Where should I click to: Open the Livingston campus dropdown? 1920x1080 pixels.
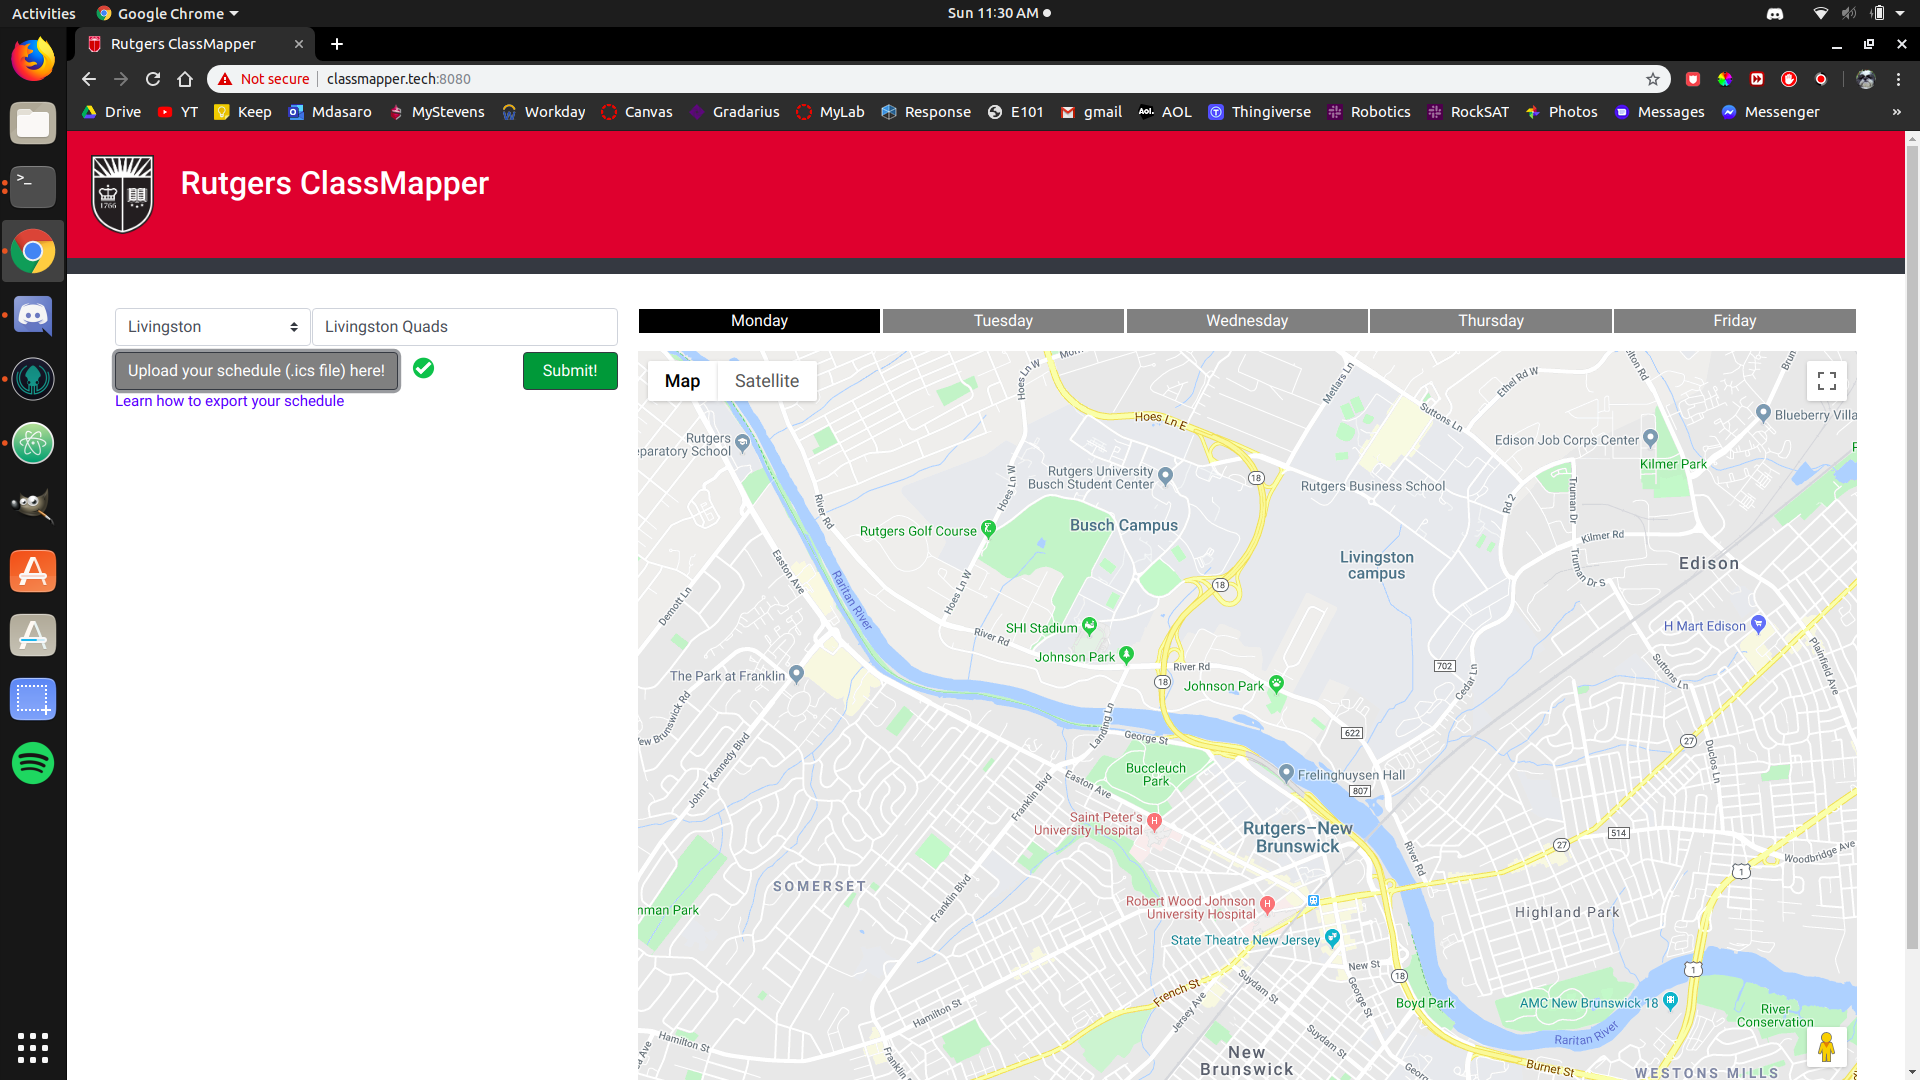212,327
